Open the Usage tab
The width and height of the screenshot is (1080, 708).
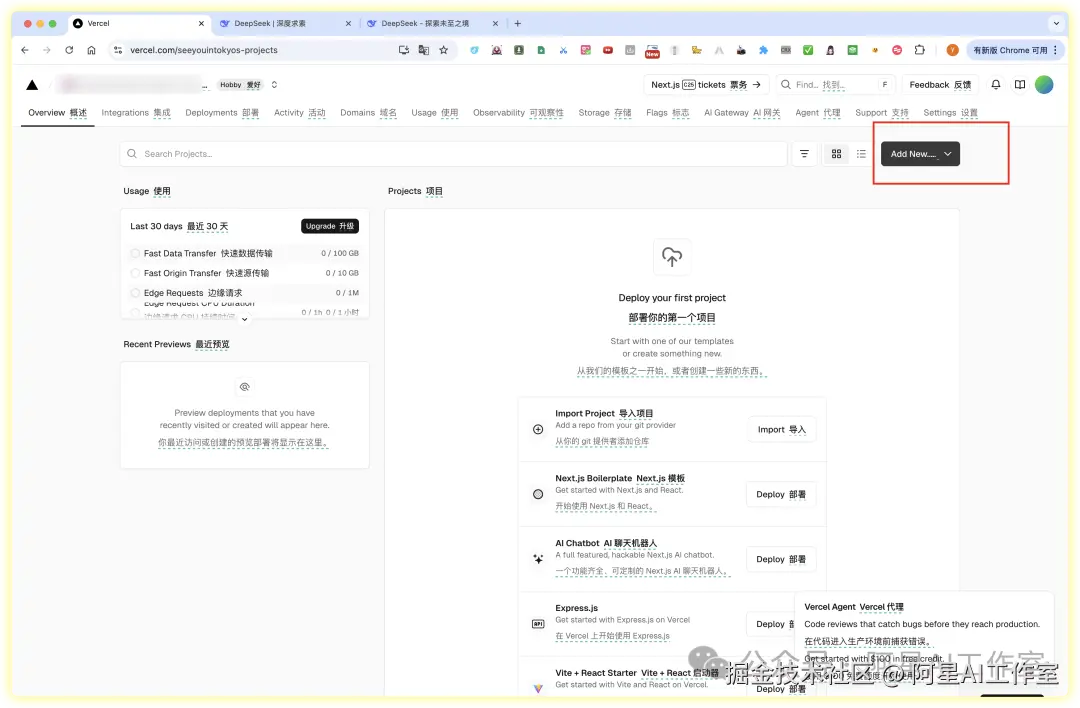pyautogui.click(x=435, y=112)
